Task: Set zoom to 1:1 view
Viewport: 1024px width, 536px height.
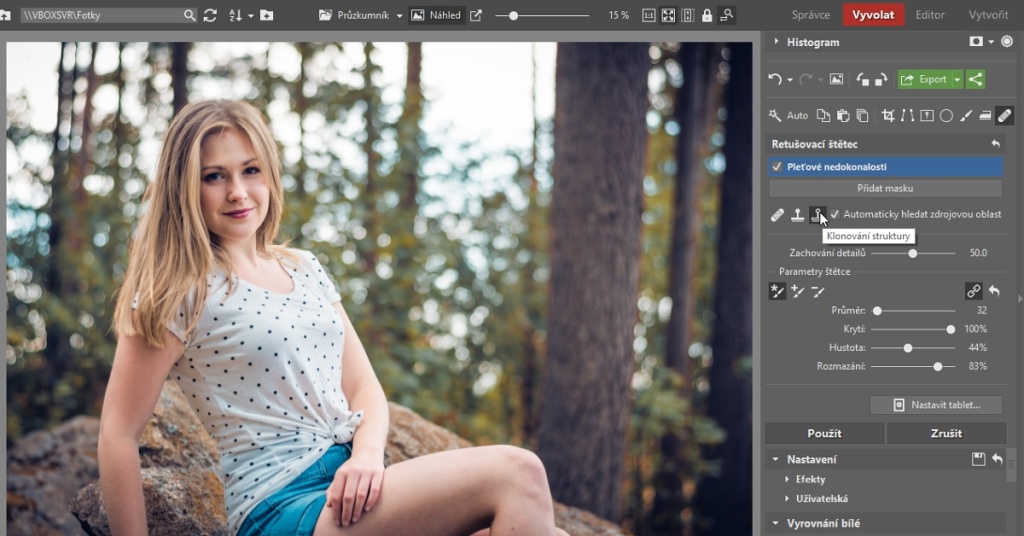Action: (648, 15)
